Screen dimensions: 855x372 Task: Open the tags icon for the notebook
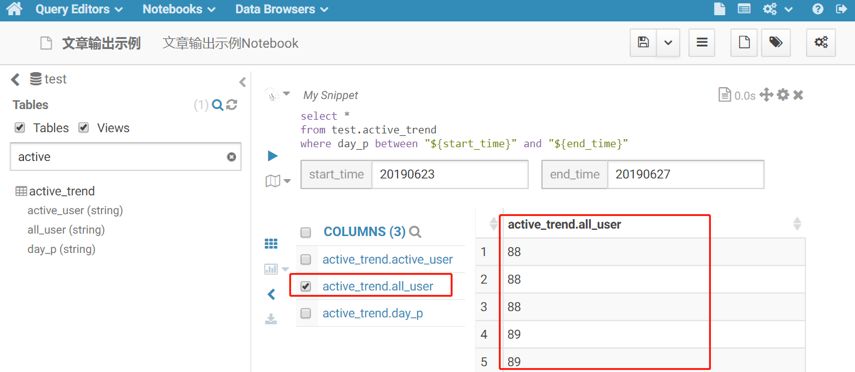776,43
